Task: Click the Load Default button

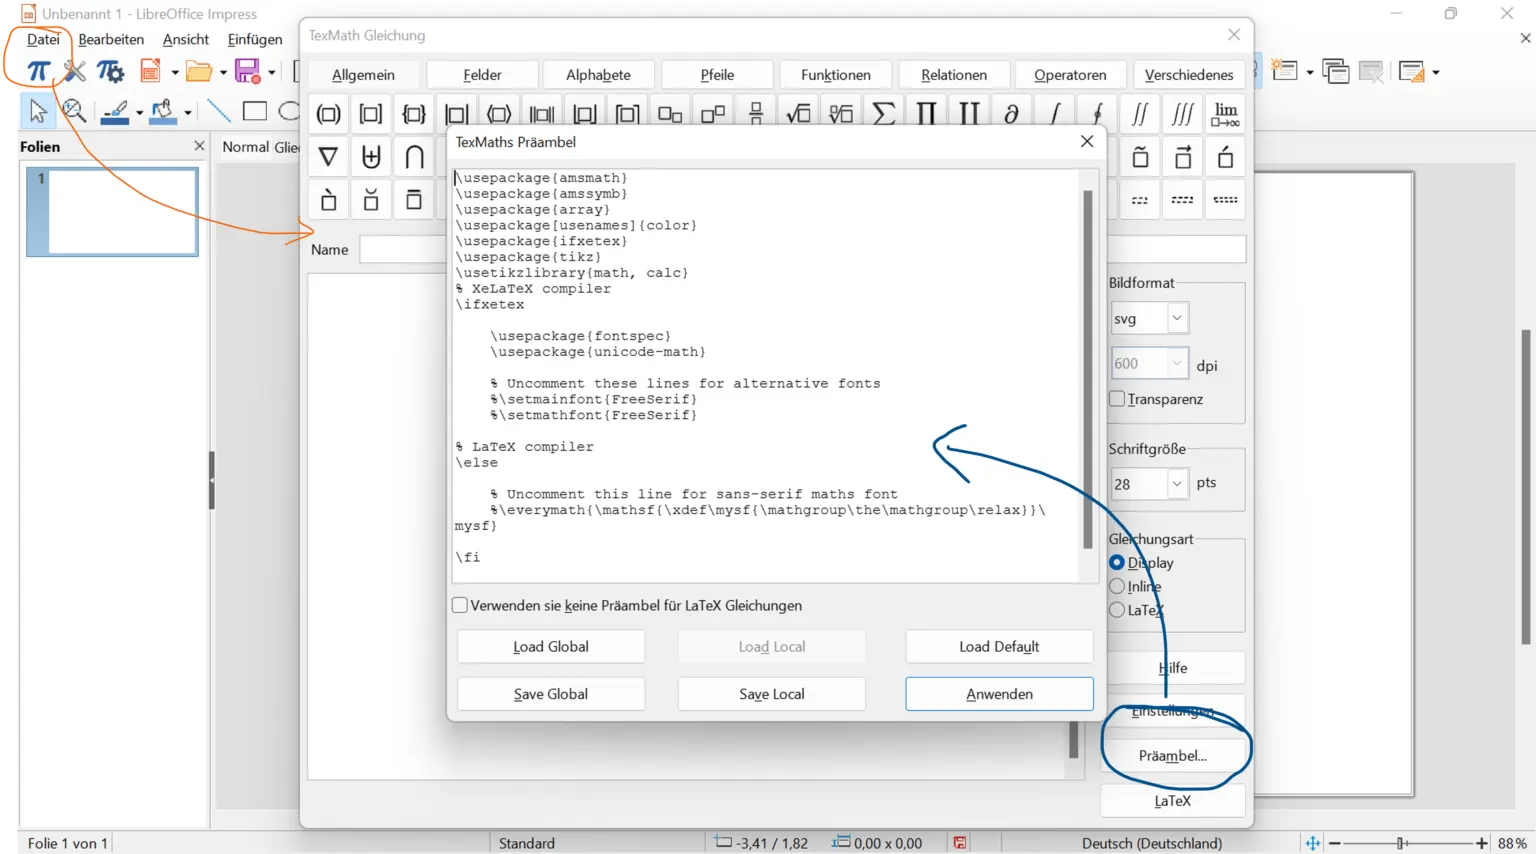Action: (x=999, y=647)
